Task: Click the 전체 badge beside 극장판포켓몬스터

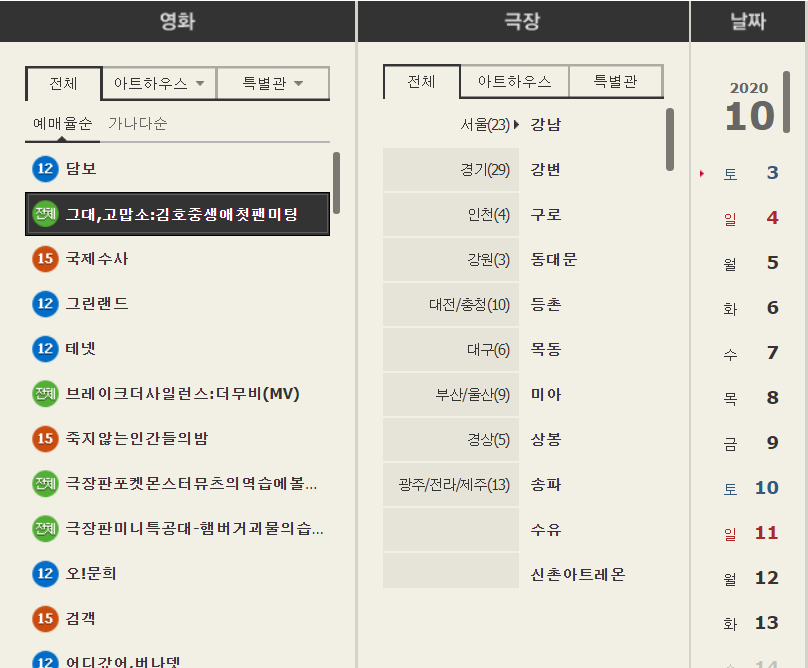Action: (45, 483)
